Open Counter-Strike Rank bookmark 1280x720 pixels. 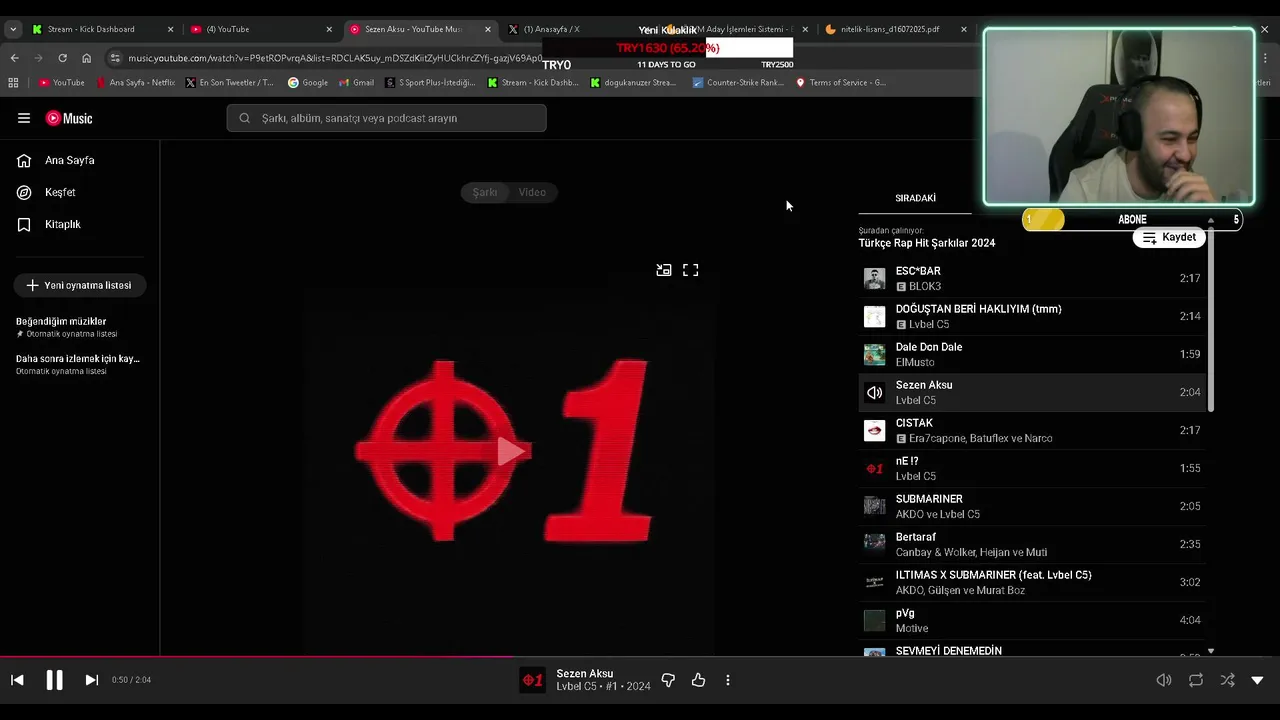point(738,82)
